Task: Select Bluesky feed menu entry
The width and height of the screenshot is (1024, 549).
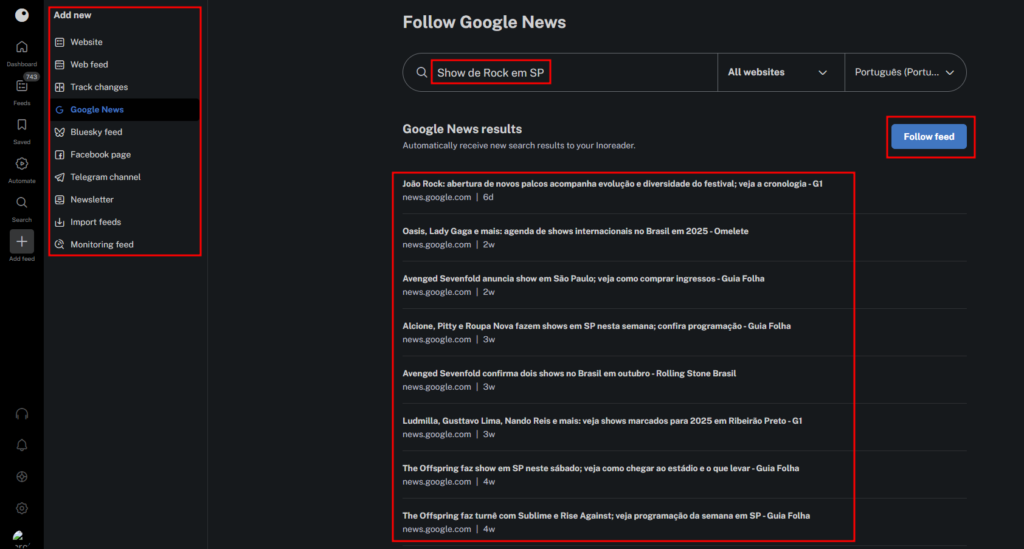Action: tap(125, 132)
